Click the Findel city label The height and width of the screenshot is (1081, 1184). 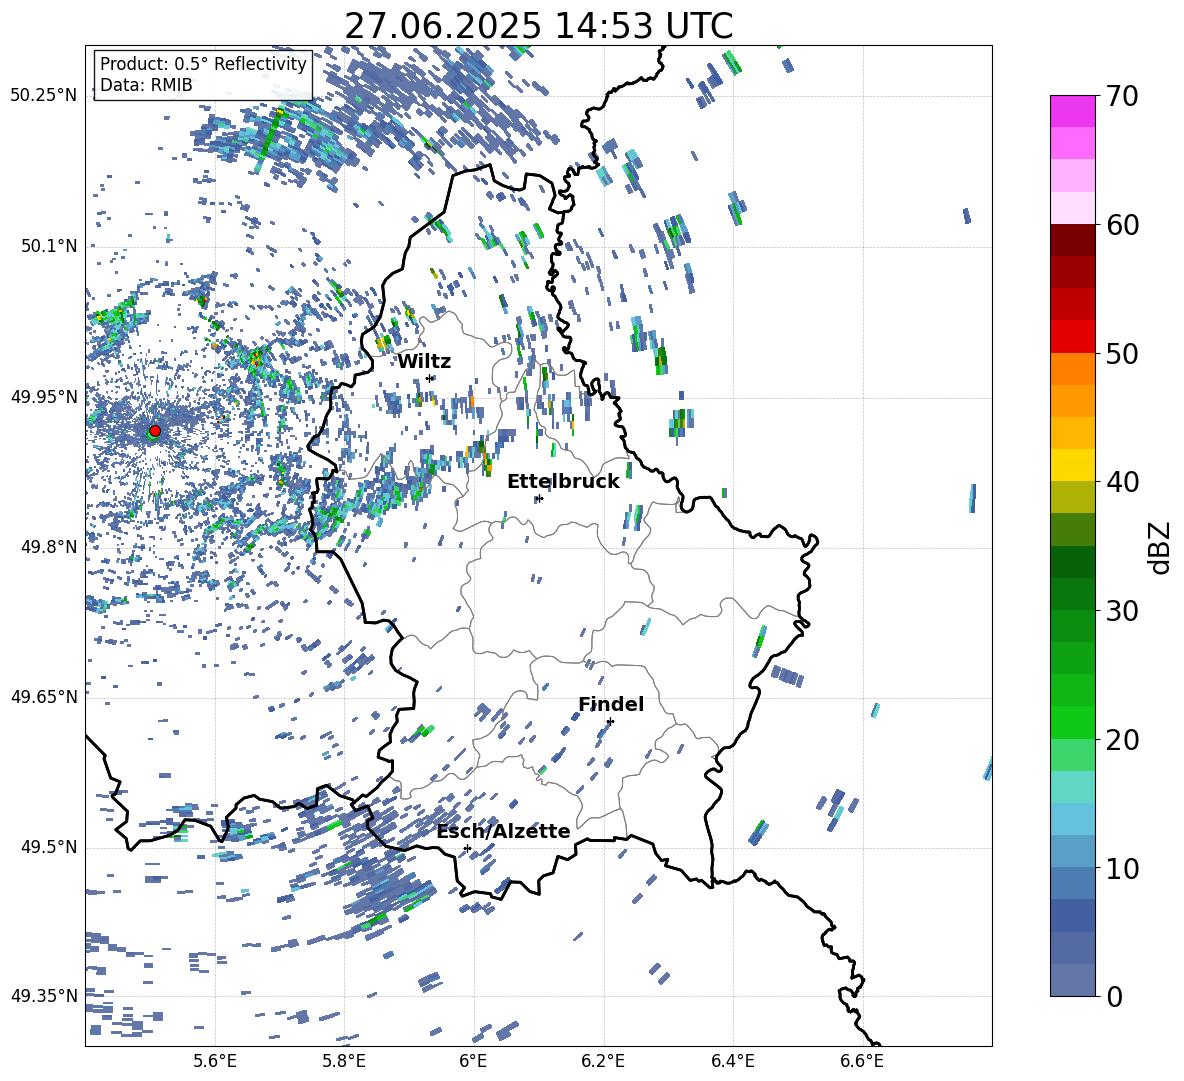tap(611, 704)
